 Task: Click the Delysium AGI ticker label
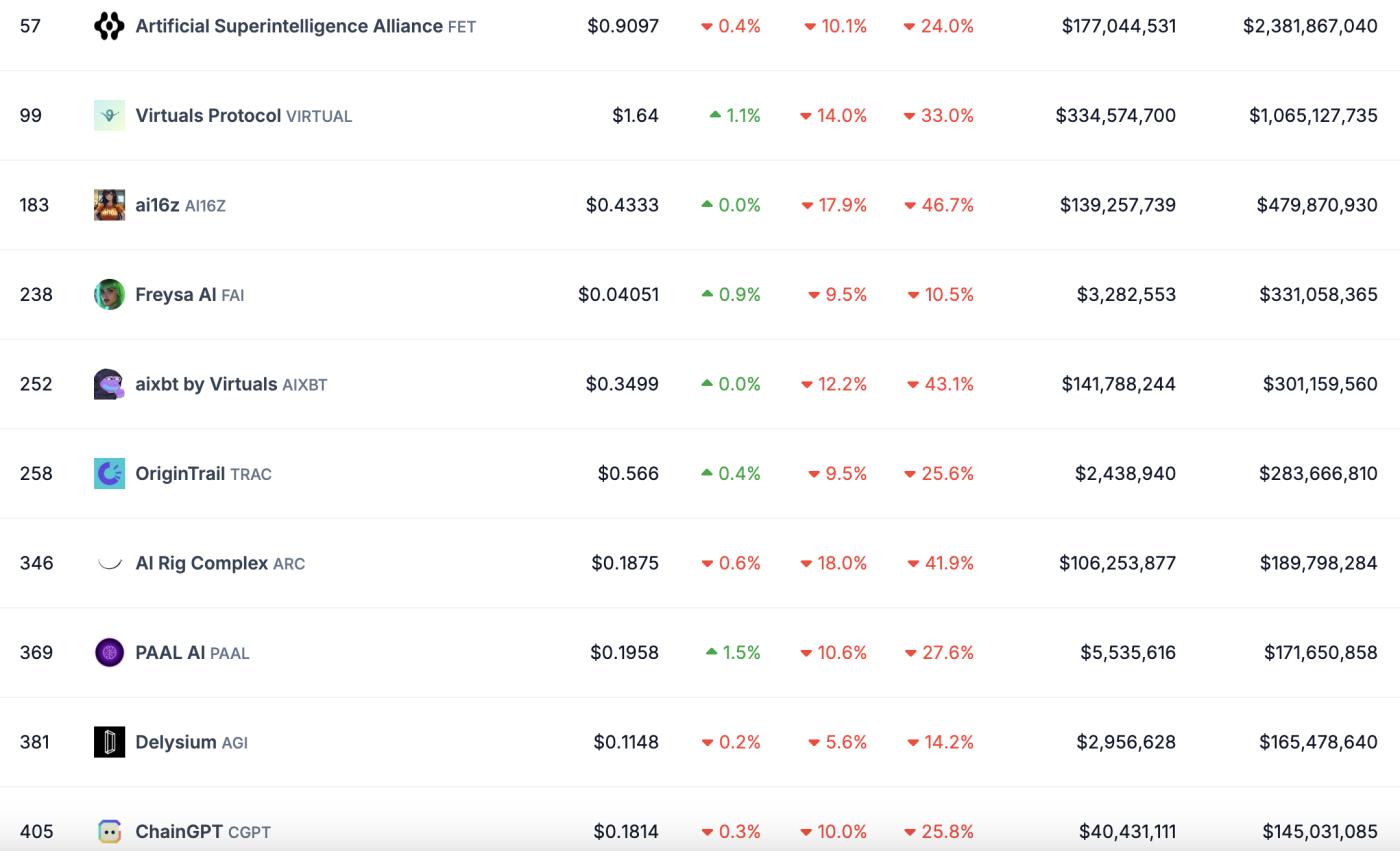237,742
